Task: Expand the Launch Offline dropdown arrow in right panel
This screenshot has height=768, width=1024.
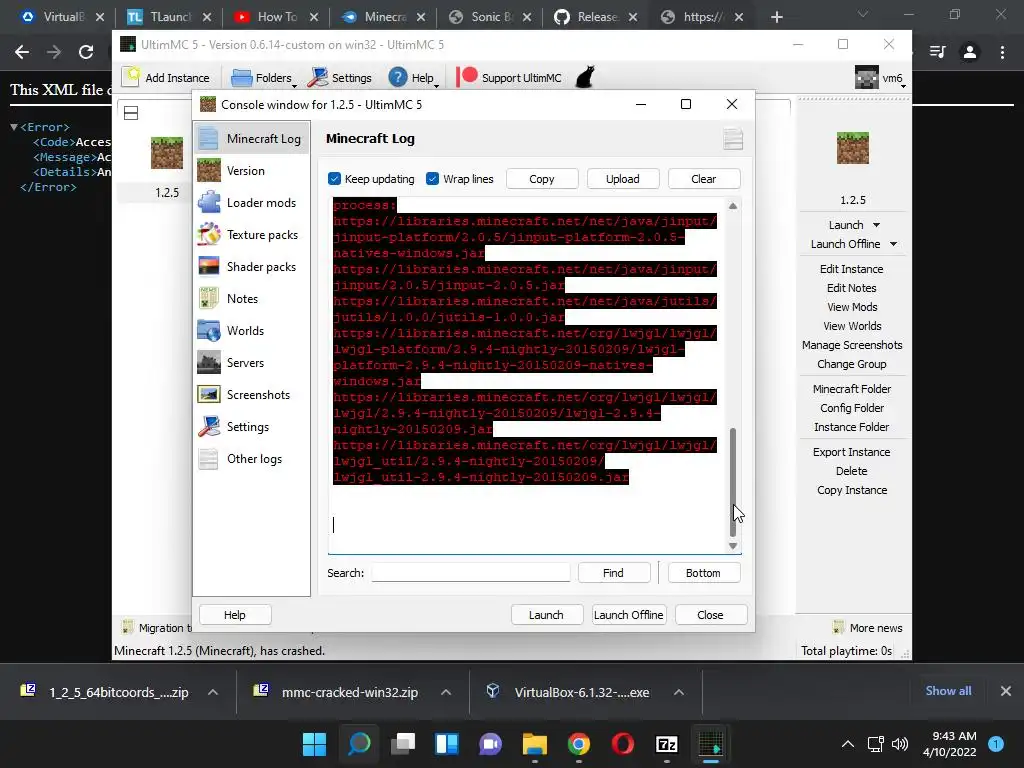Action: click(x=893, y=244)
